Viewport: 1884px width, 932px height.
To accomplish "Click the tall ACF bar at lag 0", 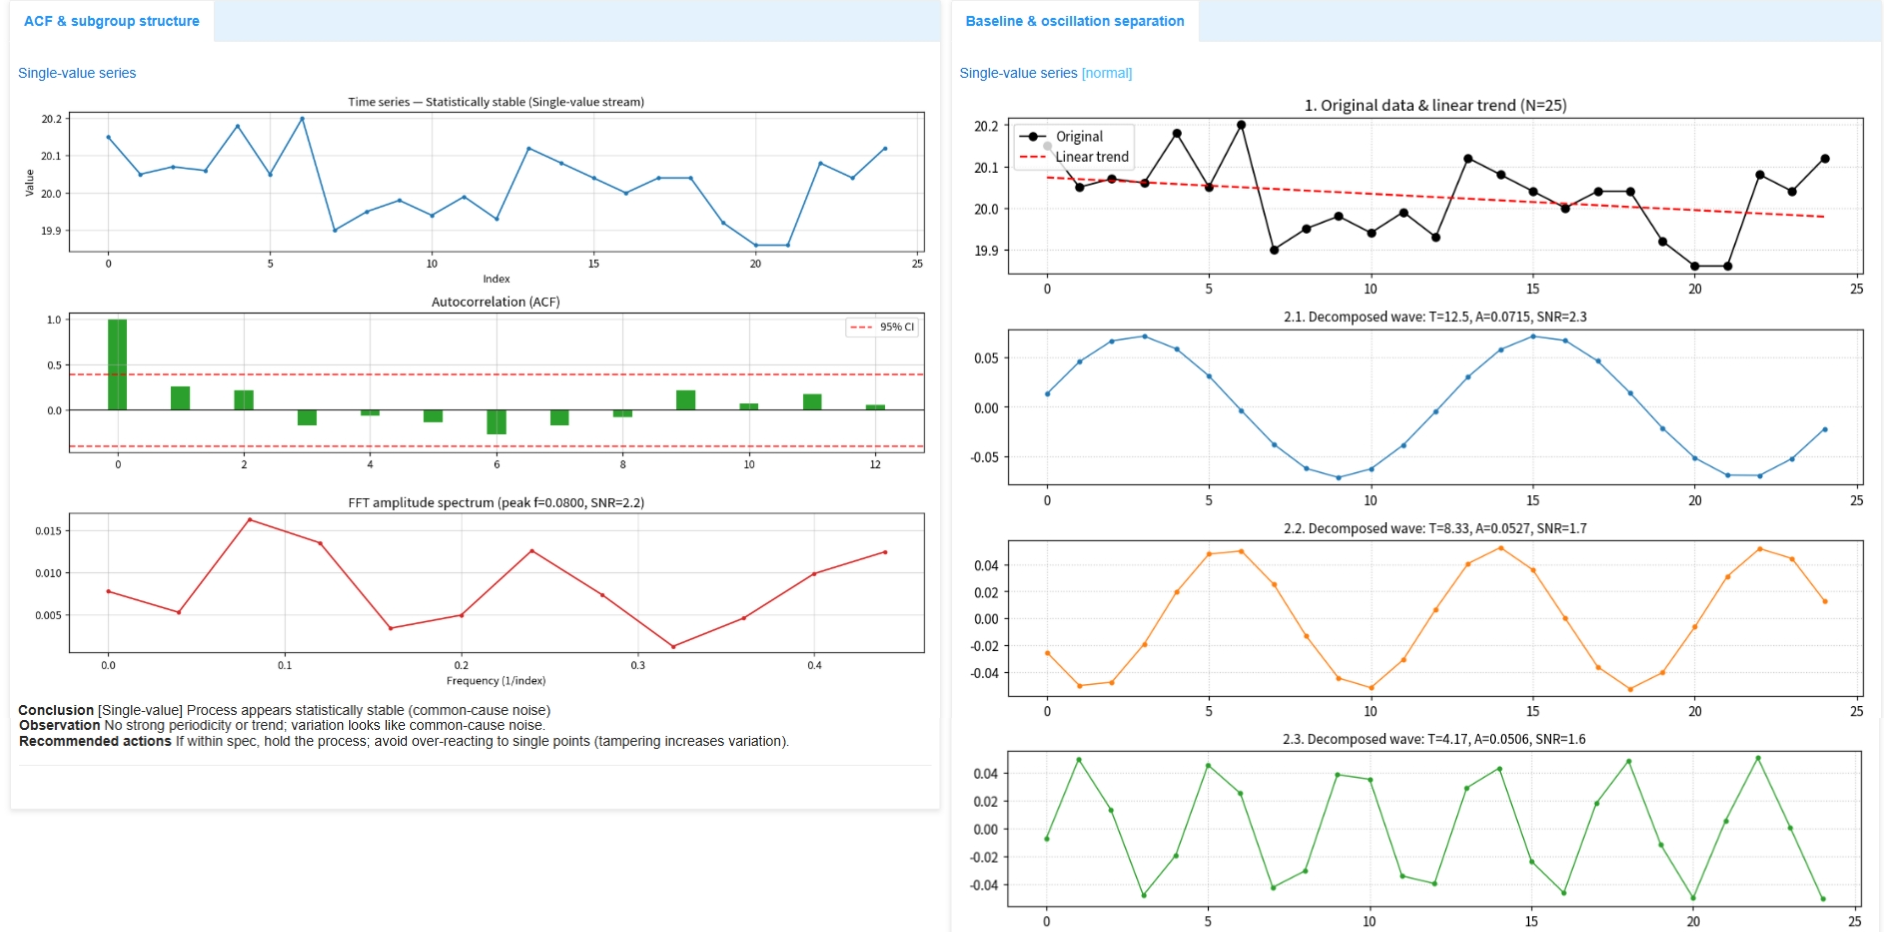I will (x=117, y=365).
